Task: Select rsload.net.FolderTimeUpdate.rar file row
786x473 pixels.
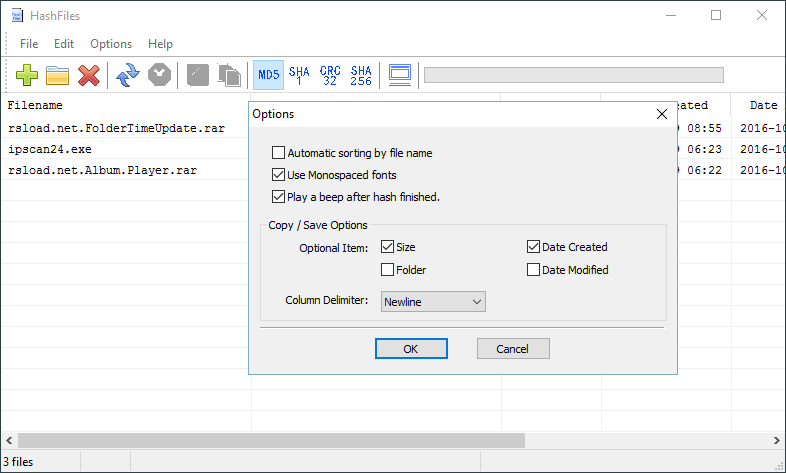Action: tap(116, 128)
